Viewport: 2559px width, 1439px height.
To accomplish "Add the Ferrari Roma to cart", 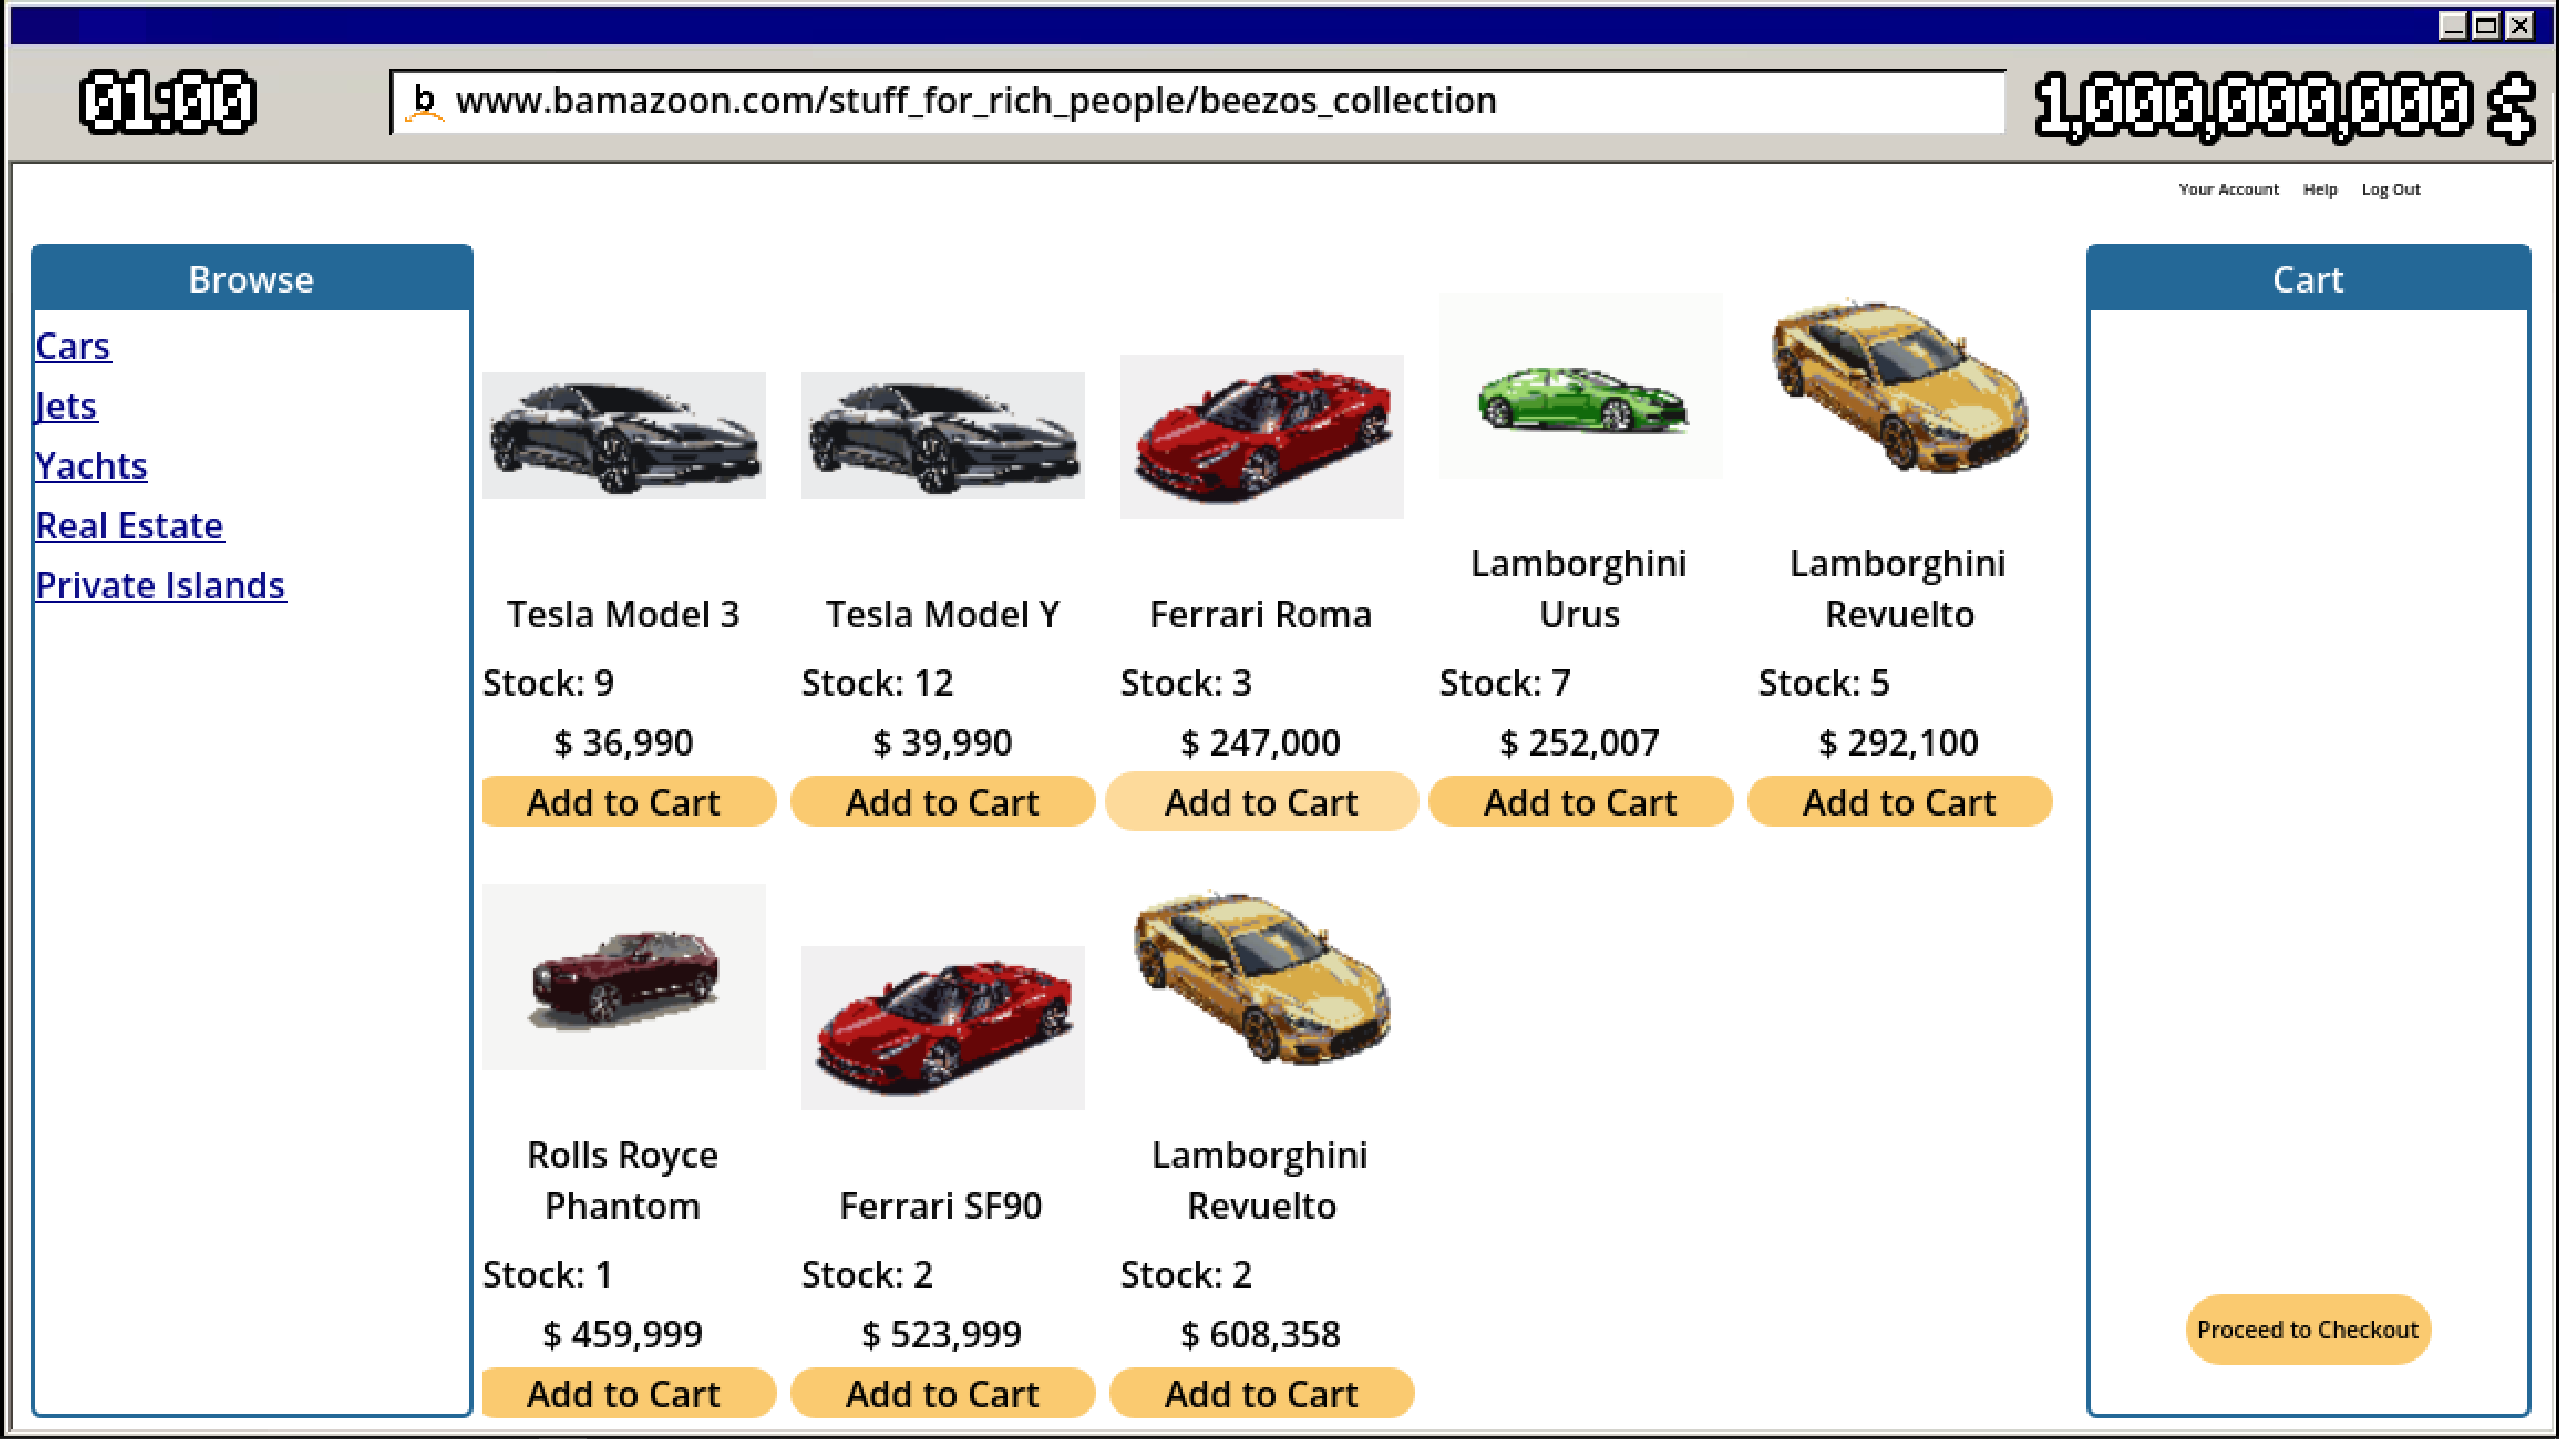I will [1262, 802].
